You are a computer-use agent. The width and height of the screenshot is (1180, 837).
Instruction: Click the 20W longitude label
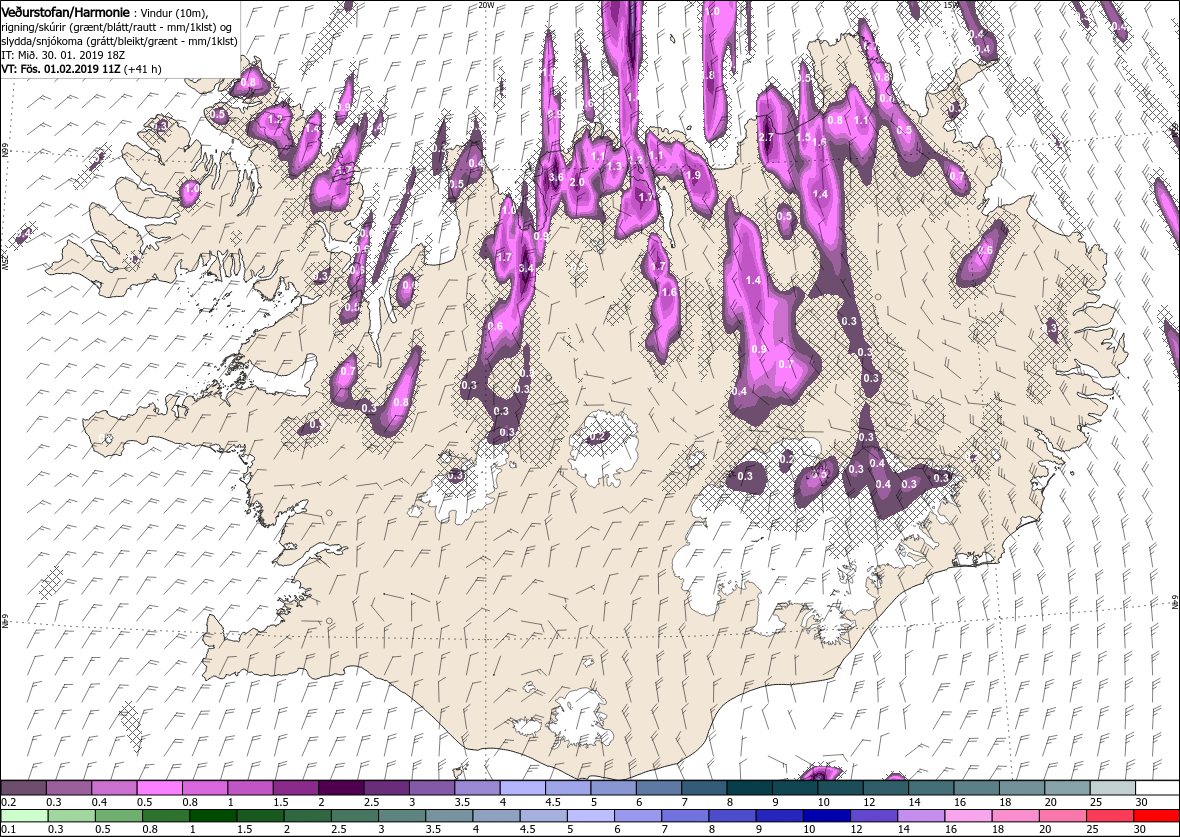[x=487, y=5]
